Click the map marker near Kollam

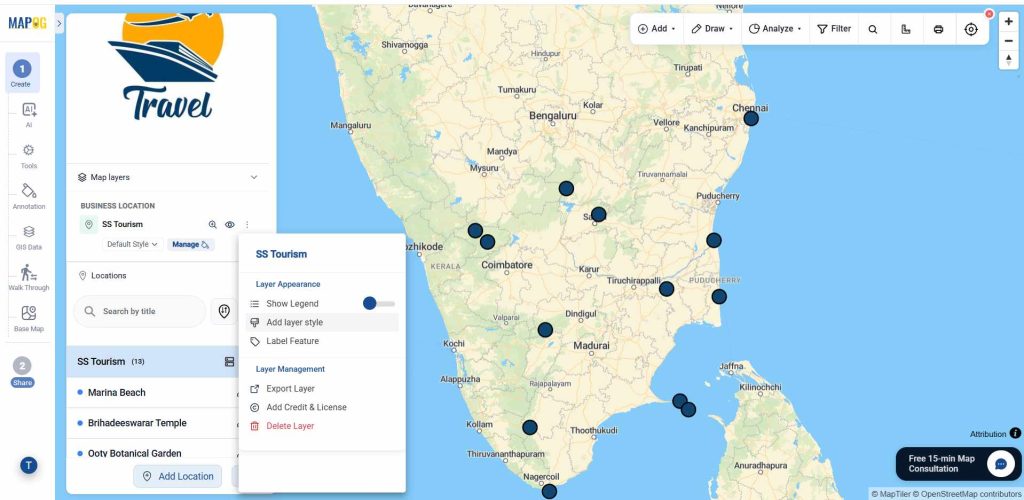pyautogui.click(x=530, y=428)
